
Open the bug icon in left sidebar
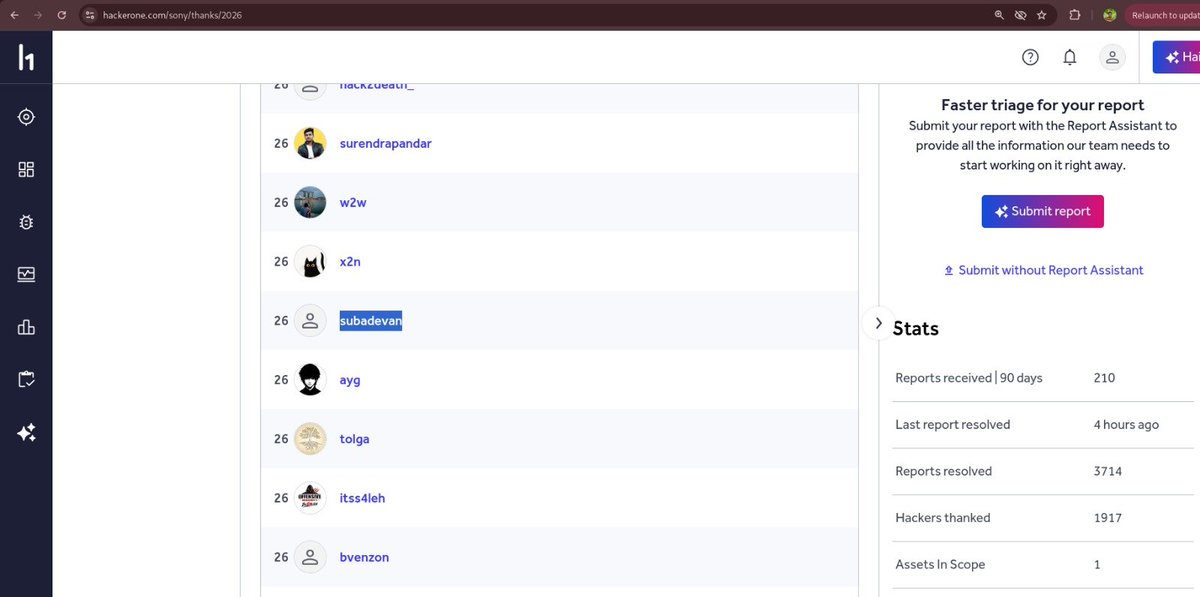(x=26, y=222)
